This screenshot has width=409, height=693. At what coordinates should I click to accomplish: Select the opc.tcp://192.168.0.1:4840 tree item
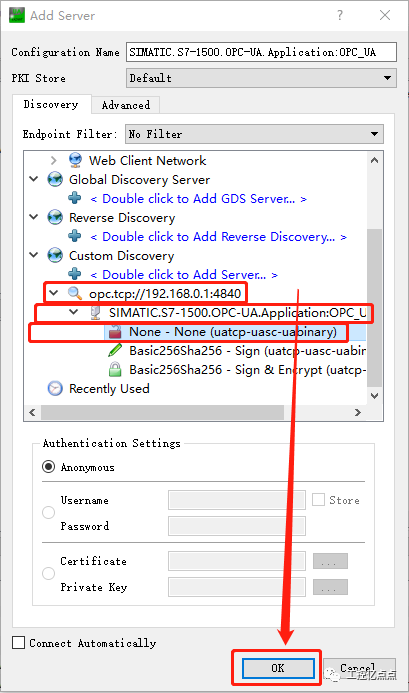pos(165,293)
